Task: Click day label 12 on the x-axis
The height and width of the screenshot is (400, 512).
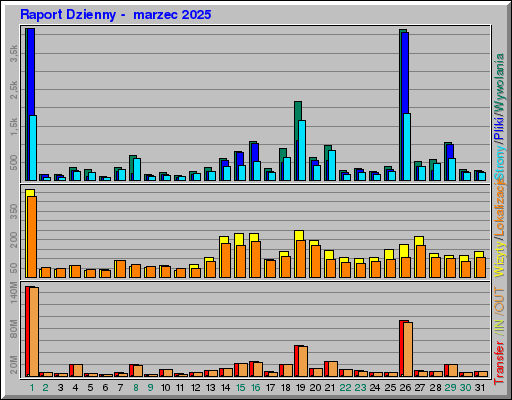Action: click(x=195, y=388)
